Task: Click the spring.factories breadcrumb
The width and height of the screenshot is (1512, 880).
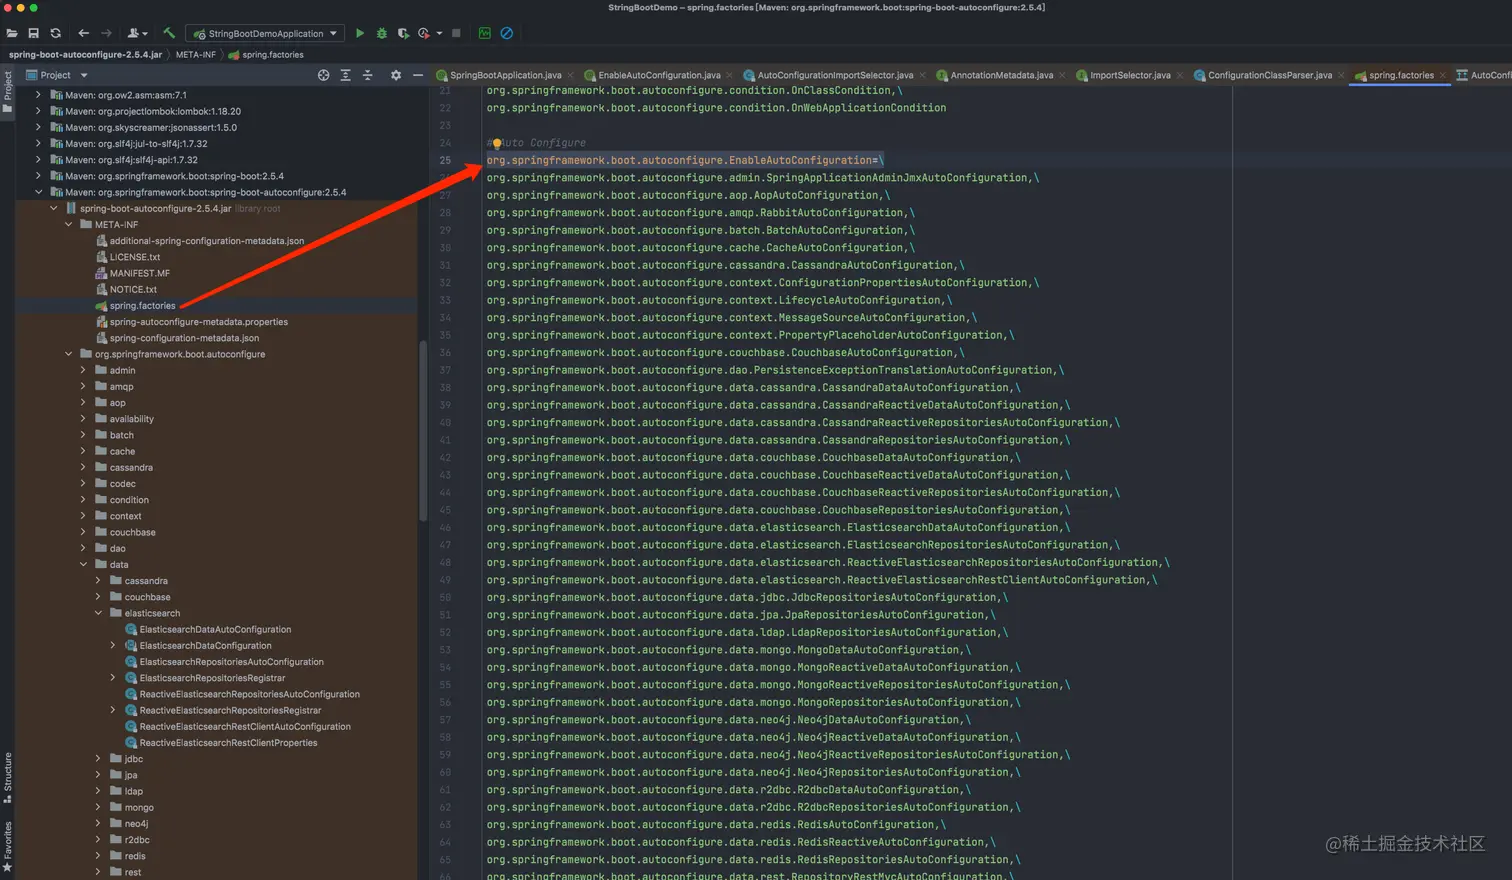Action: (x=266, y=55)
